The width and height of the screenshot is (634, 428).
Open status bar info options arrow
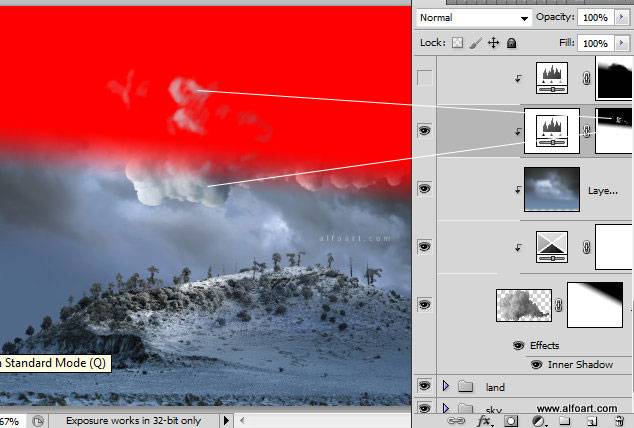point(226,421)
